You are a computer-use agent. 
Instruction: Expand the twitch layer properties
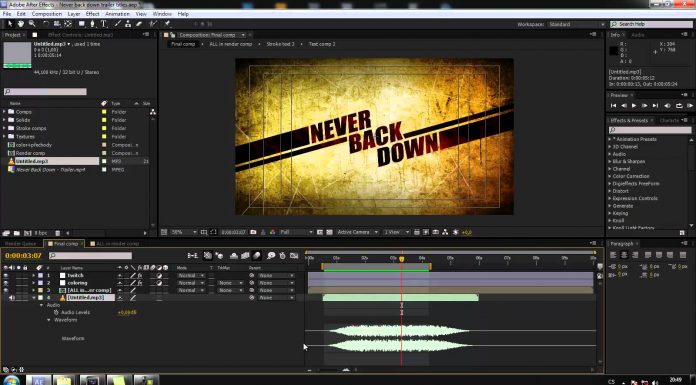point(33,275)
